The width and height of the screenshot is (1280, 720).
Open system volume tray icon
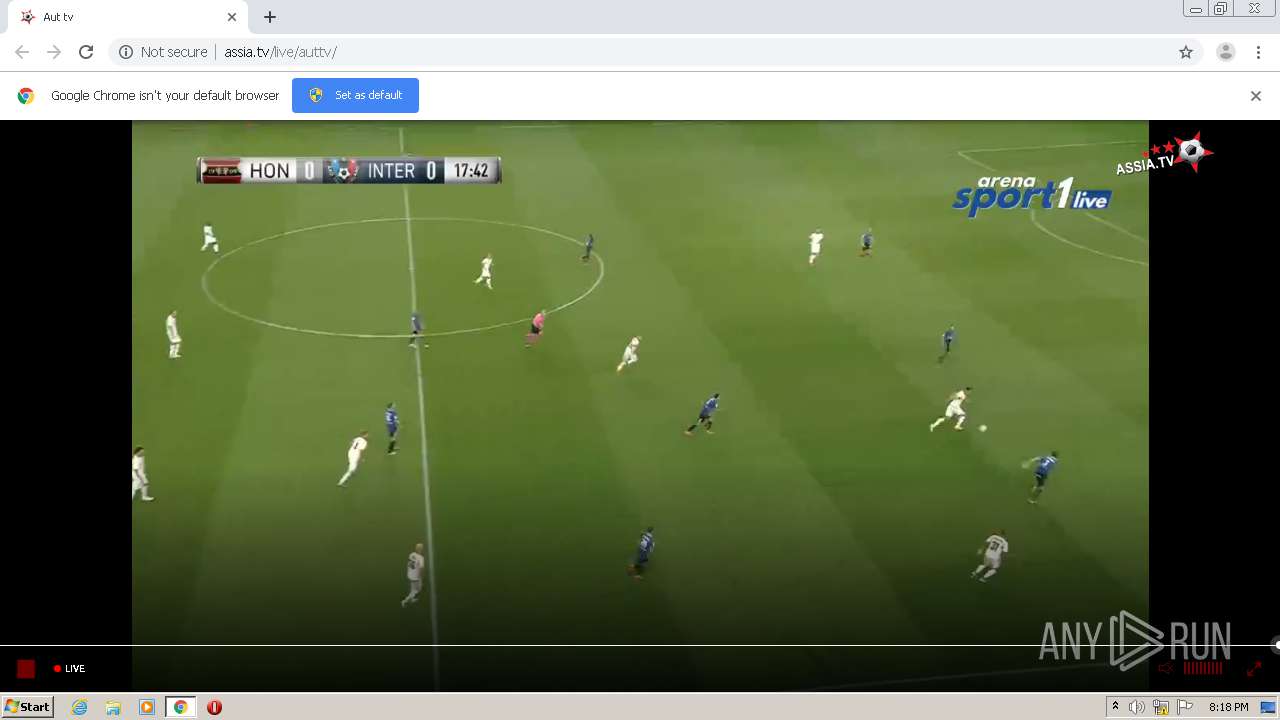[x=1136, y=707]
